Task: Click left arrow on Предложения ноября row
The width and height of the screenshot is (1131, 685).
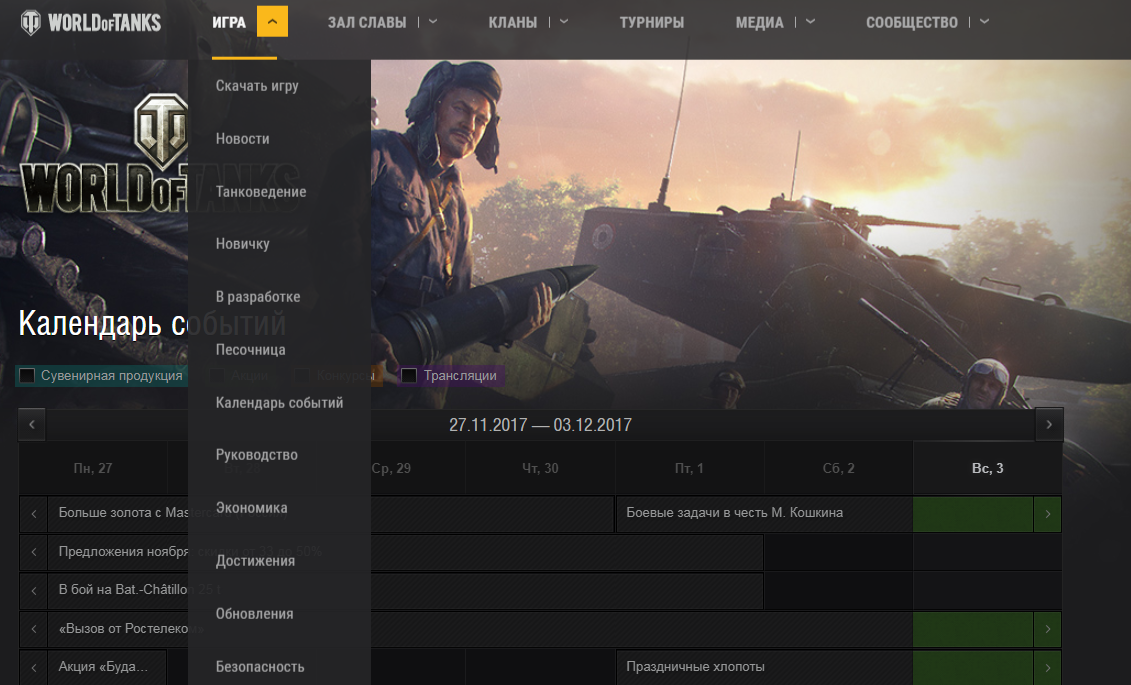Action: [x=34, y=552]
